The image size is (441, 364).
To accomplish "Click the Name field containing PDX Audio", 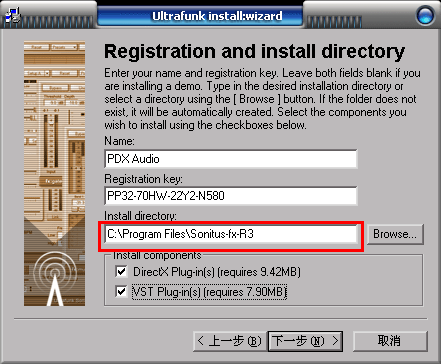I will point(231,159).
